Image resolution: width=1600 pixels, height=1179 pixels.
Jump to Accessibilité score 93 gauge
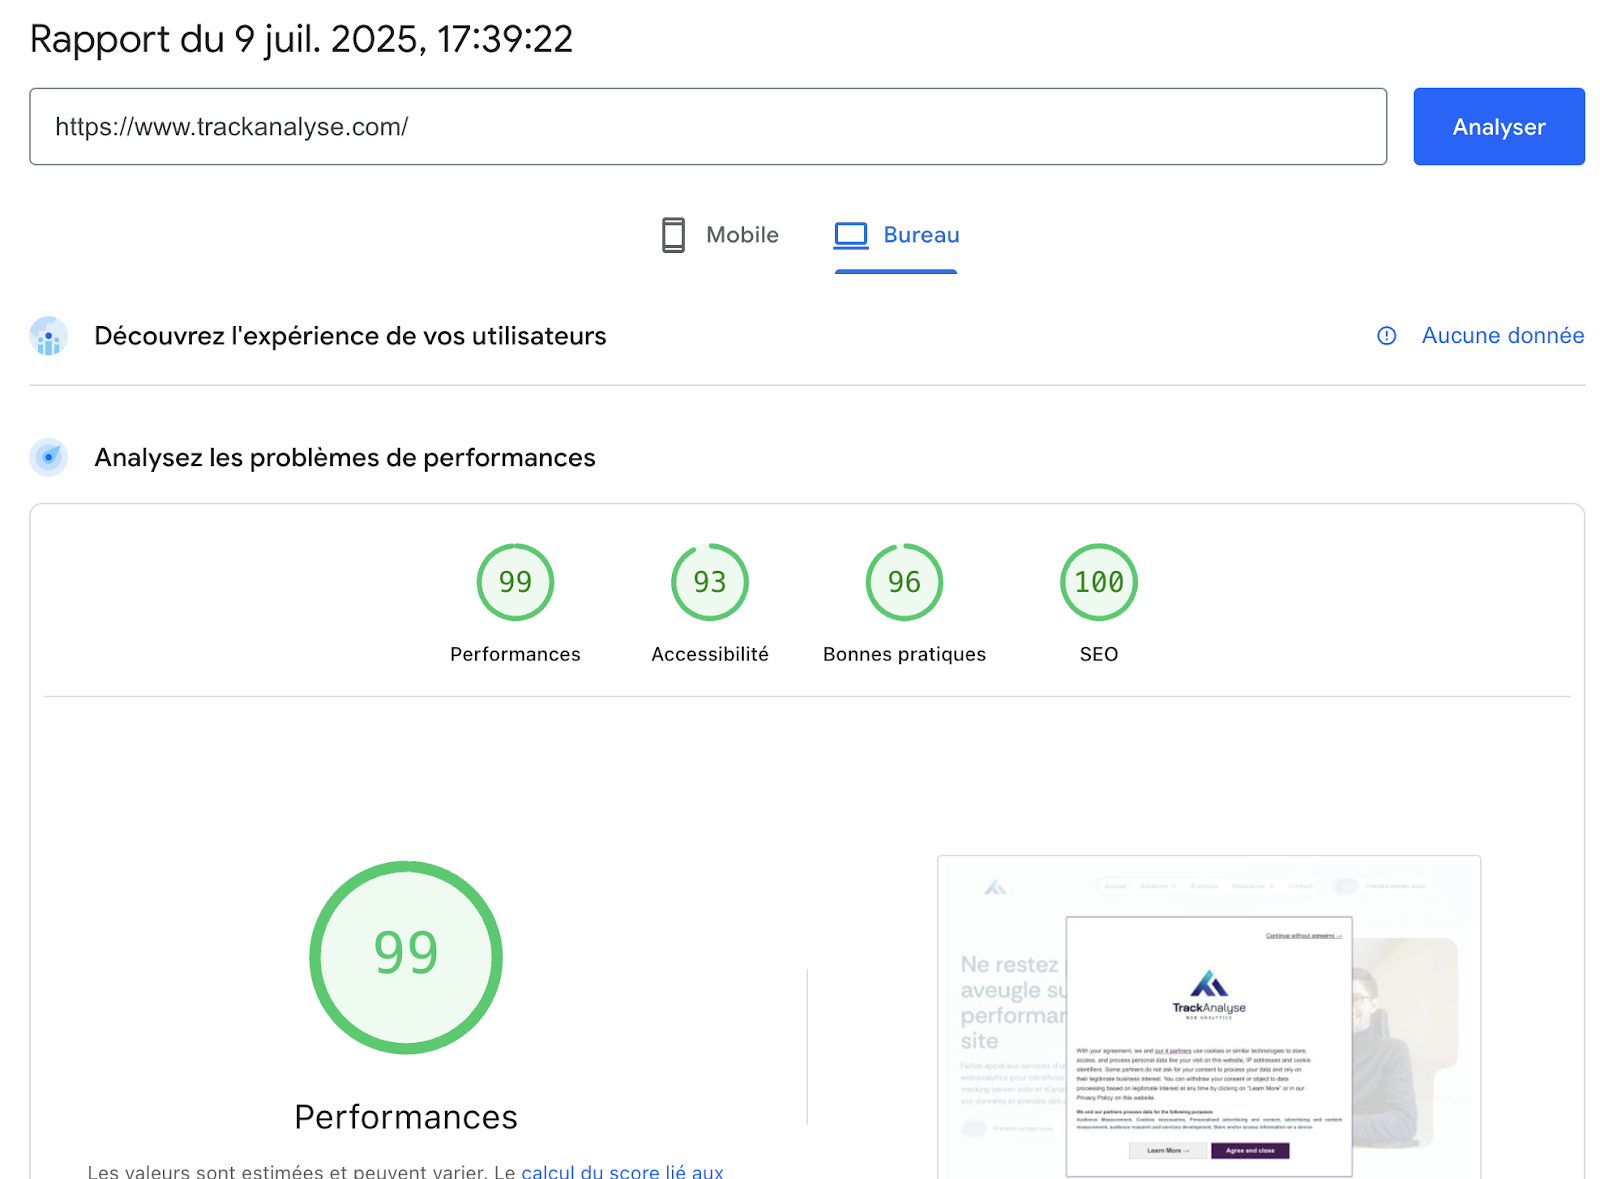710,582
